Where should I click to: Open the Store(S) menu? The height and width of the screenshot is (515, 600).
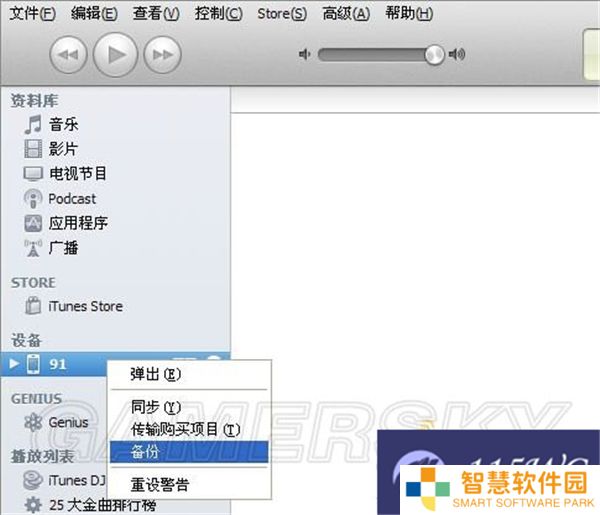[x=282, y=13]
